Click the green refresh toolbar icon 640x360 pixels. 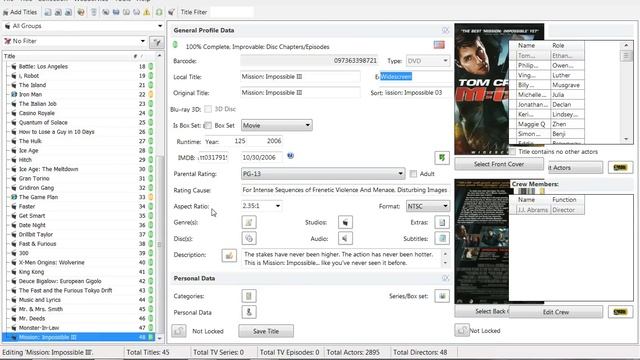(159, 12)
